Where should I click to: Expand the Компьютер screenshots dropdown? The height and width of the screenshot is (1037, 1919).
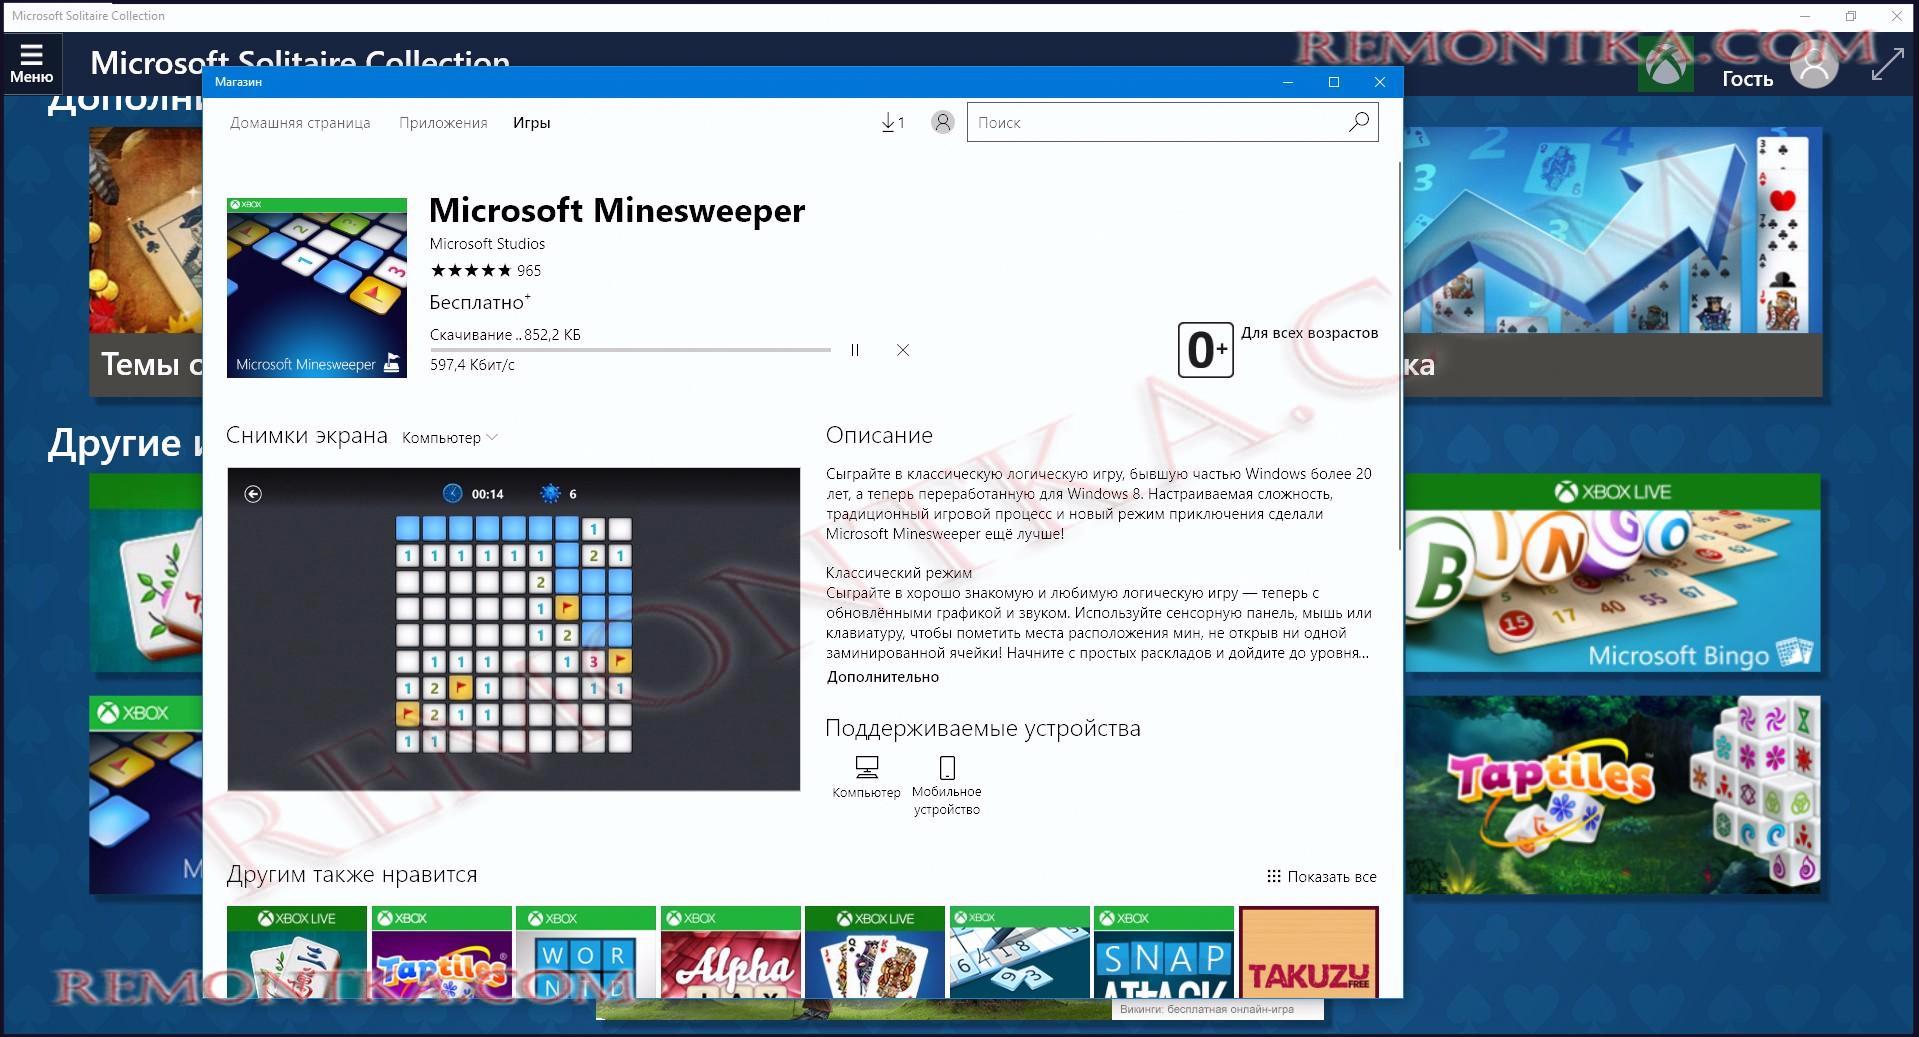coord(450,438)
